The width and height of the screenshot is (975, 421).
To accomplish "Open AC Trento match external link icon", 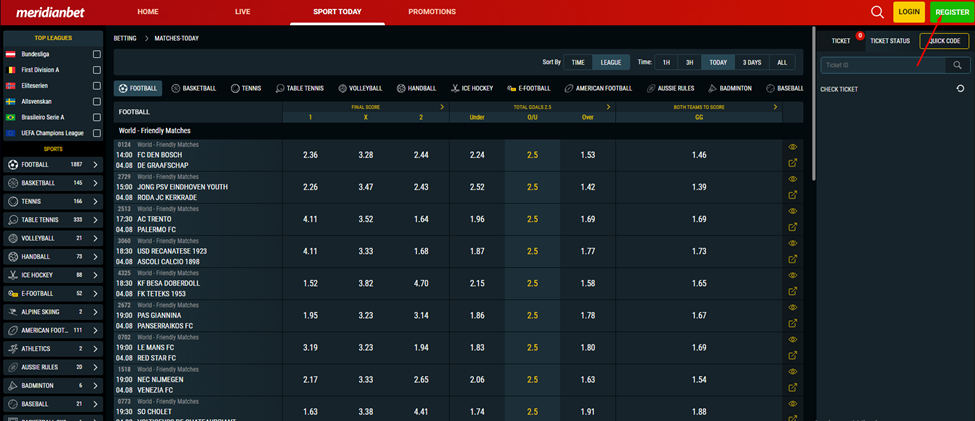I will (793, 227).
